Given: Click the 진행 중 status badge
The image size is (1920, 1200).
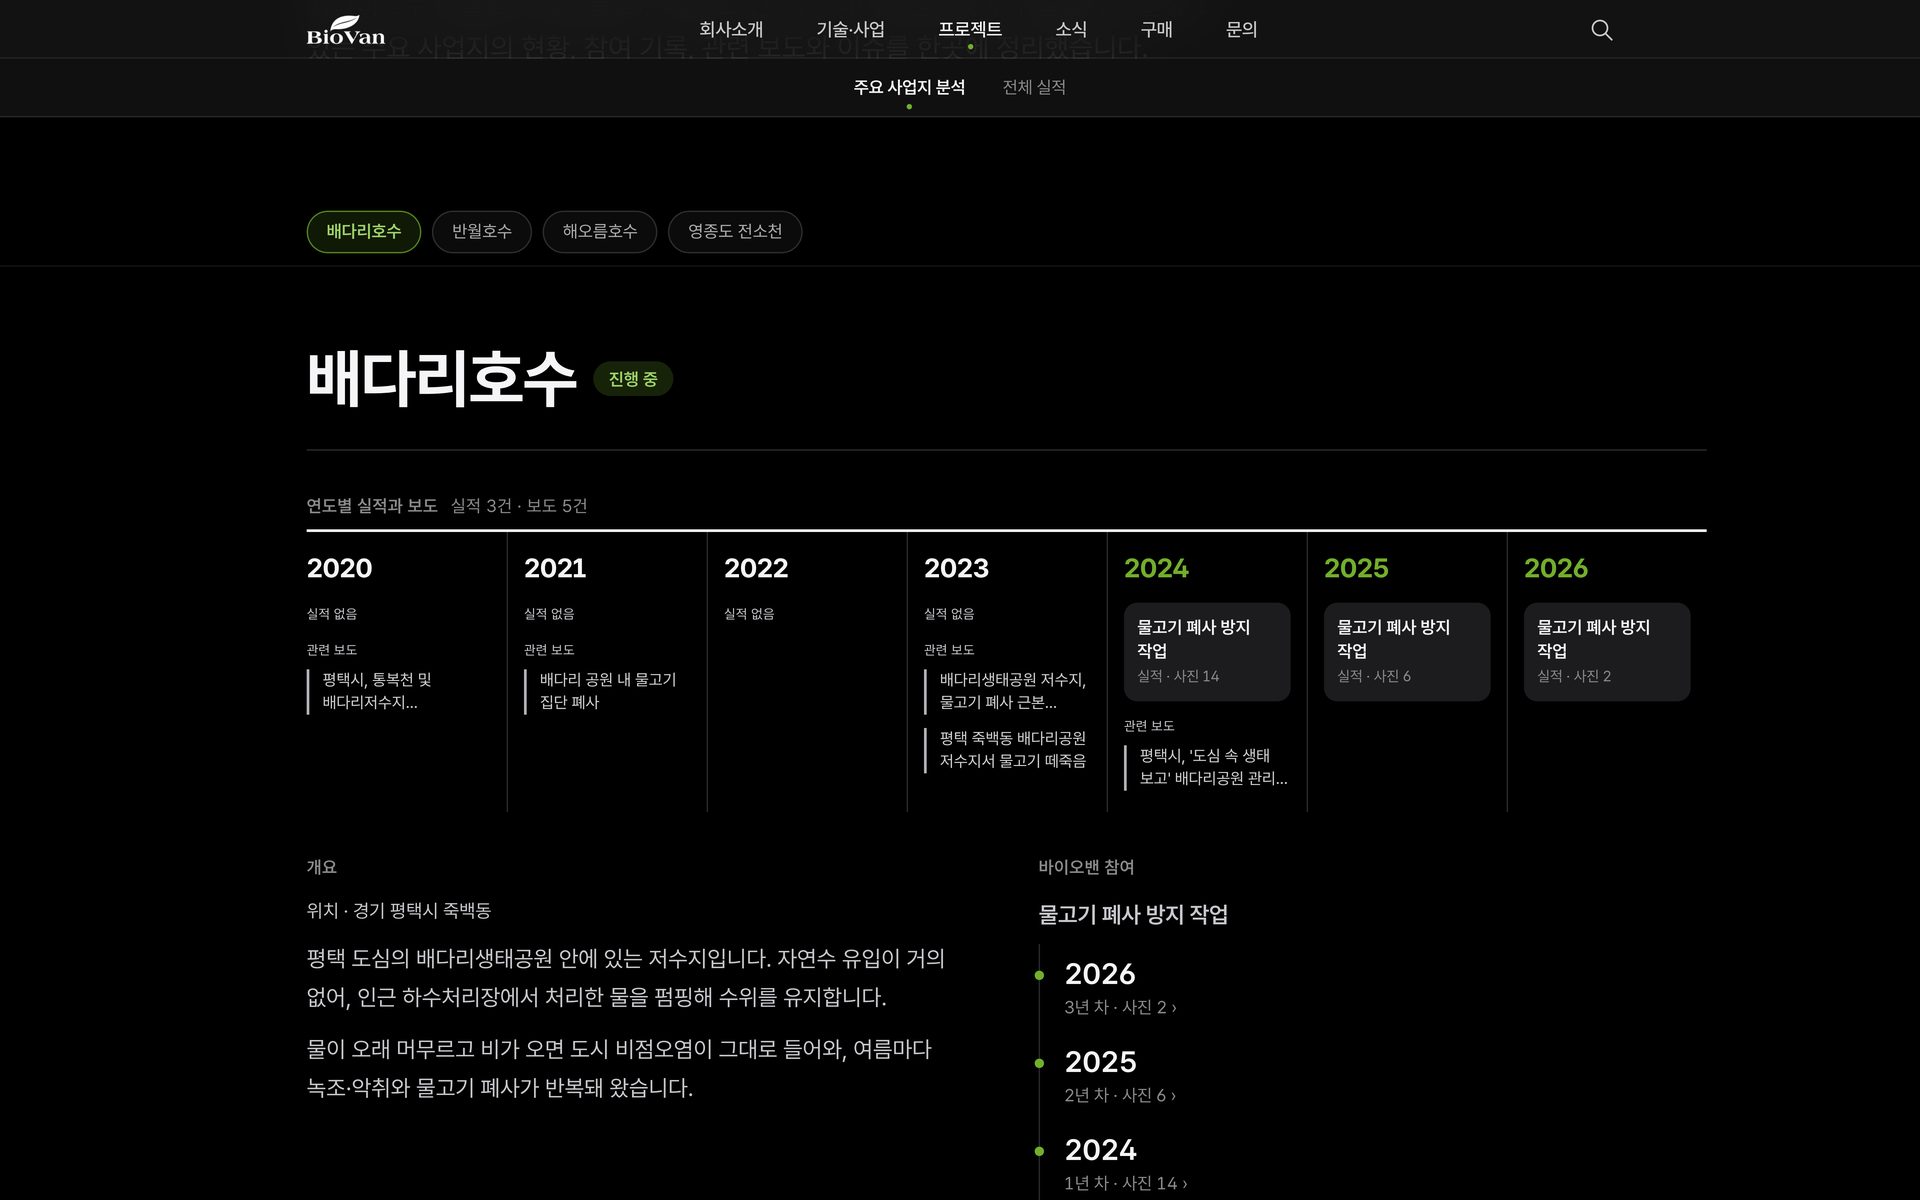Looking at the screenshot, I should coord(633,379).
